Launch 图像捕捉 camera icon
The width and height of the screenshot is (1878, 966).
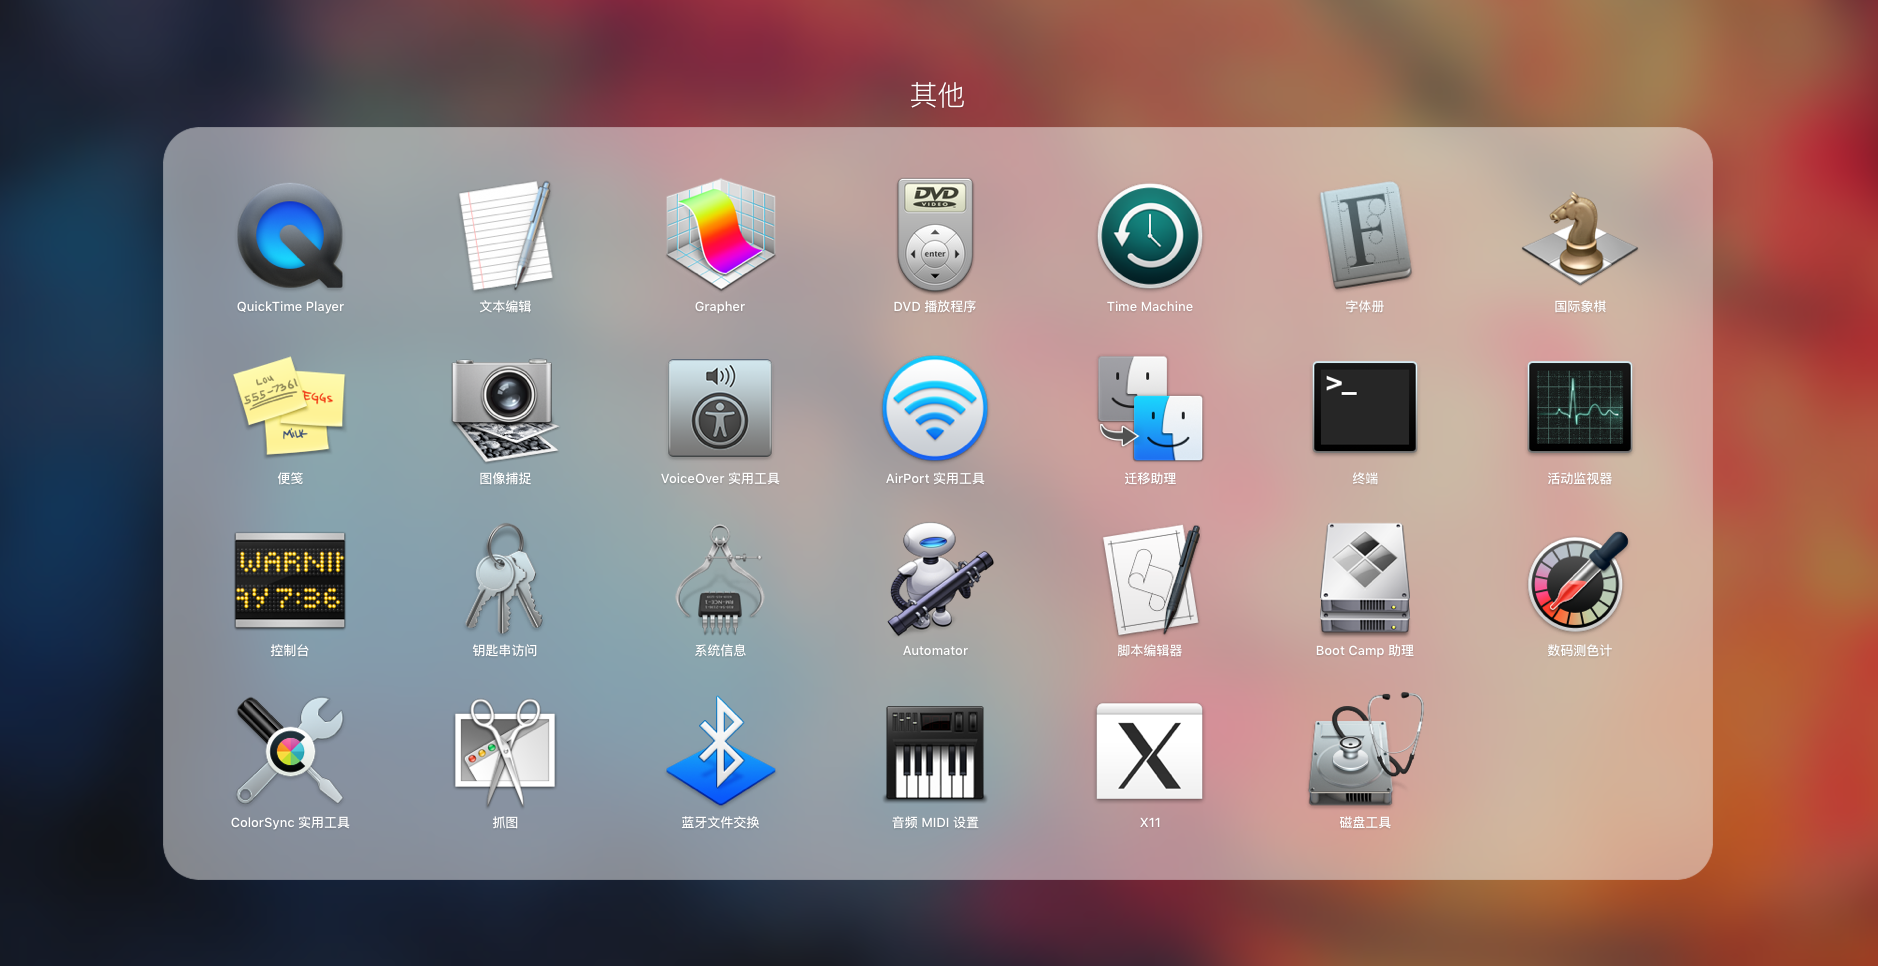click(505, 408)
